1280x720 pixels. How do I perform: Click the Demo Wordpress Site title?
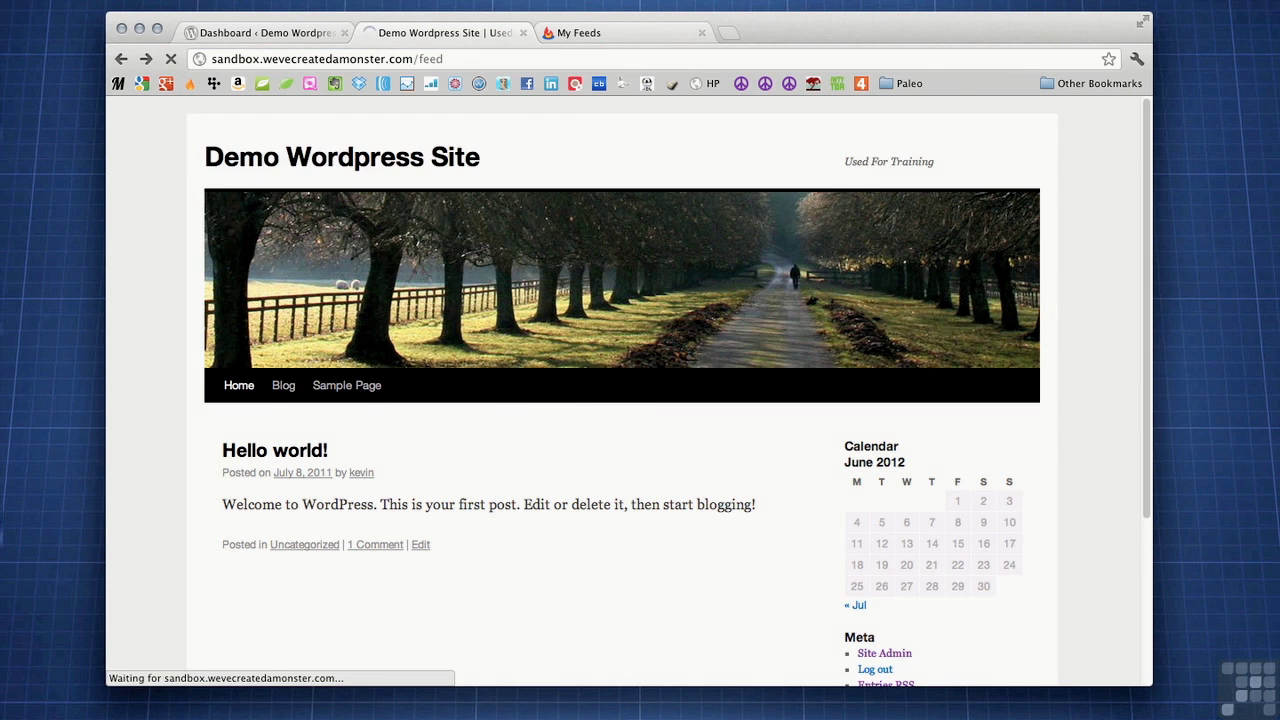tap(342, 157)
